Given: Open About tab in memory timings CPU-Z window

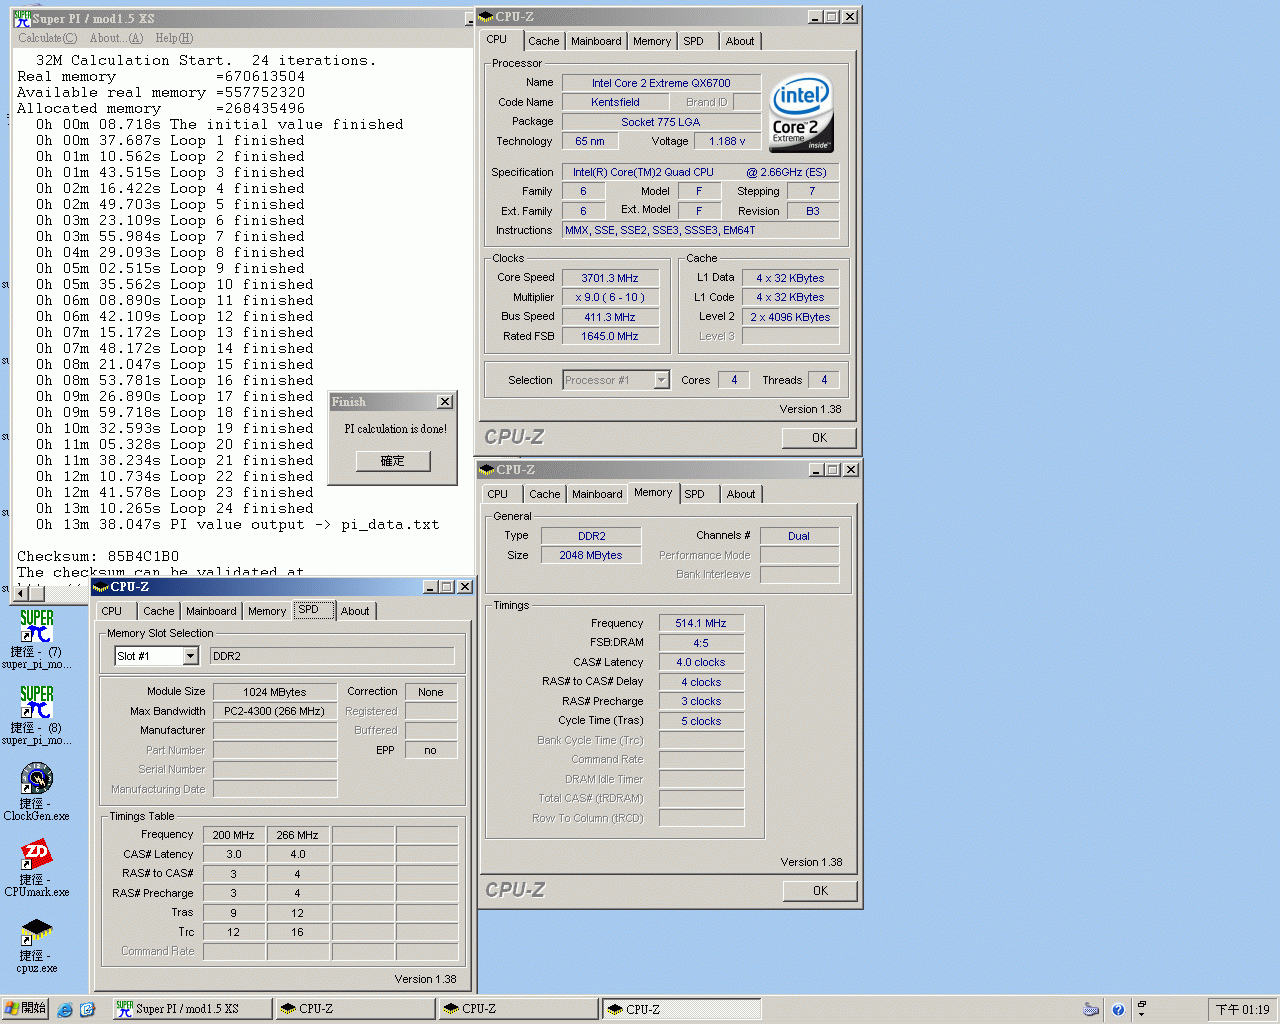Looking at the screenshot, I should (741, 494).
